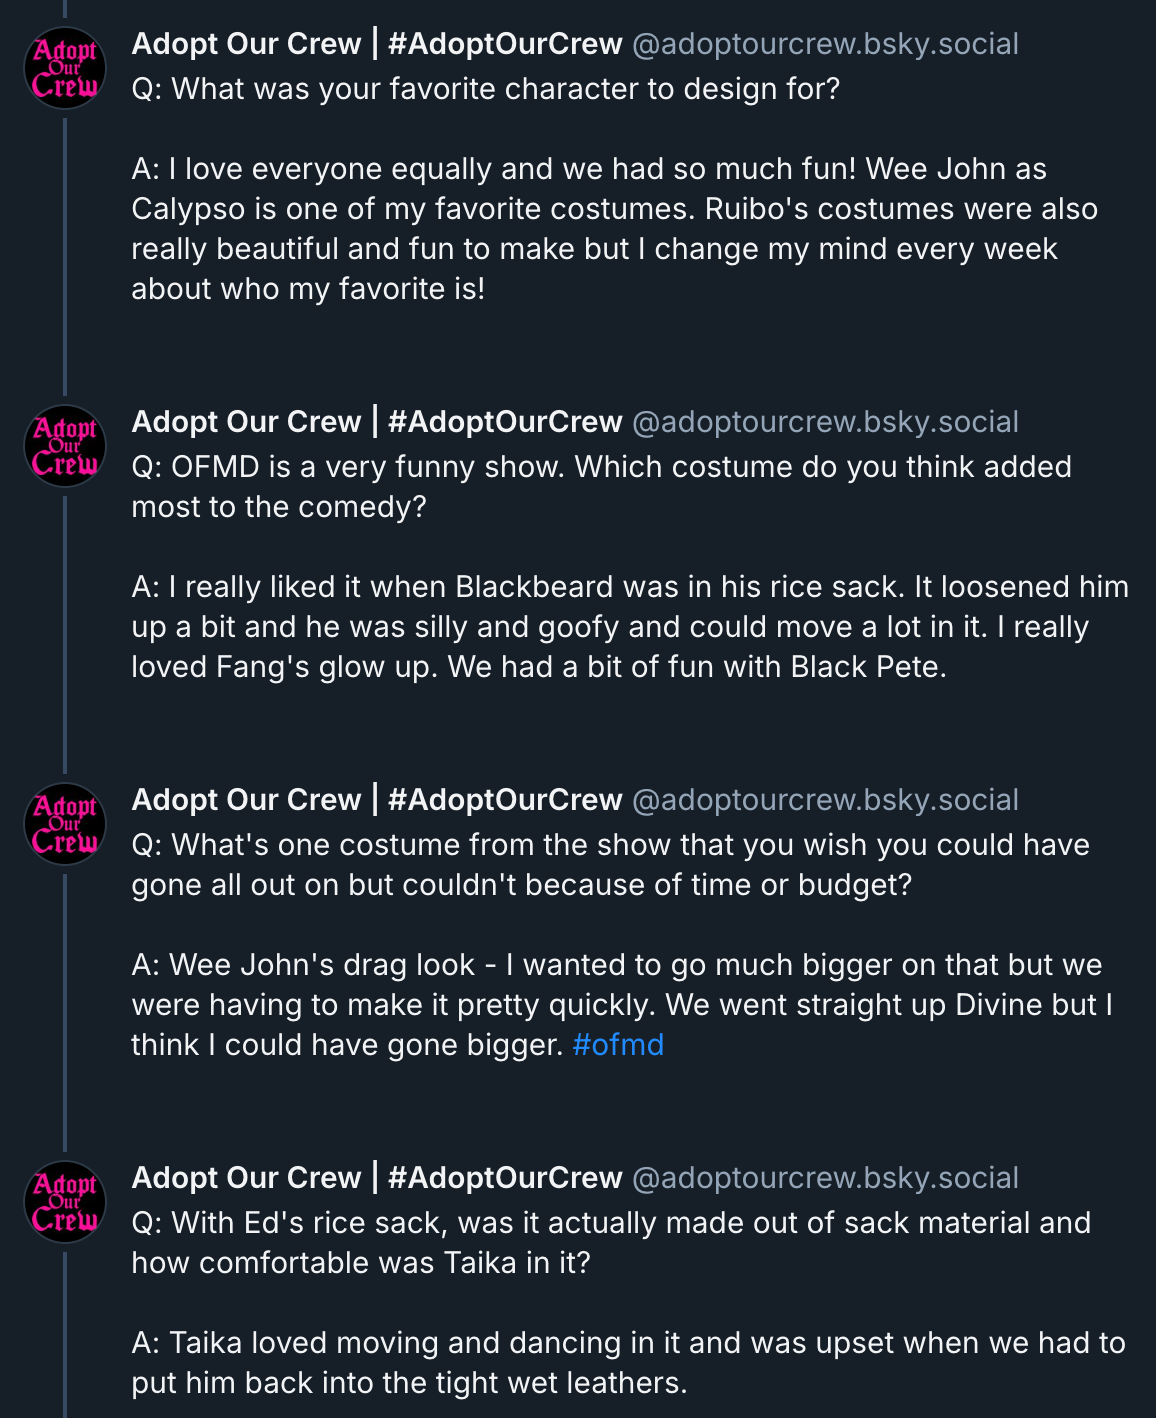The image size is (1156, 1418).
Task: Click the @adoptourcrew.bsky.social handle on the first post
Action: point(825,44)
